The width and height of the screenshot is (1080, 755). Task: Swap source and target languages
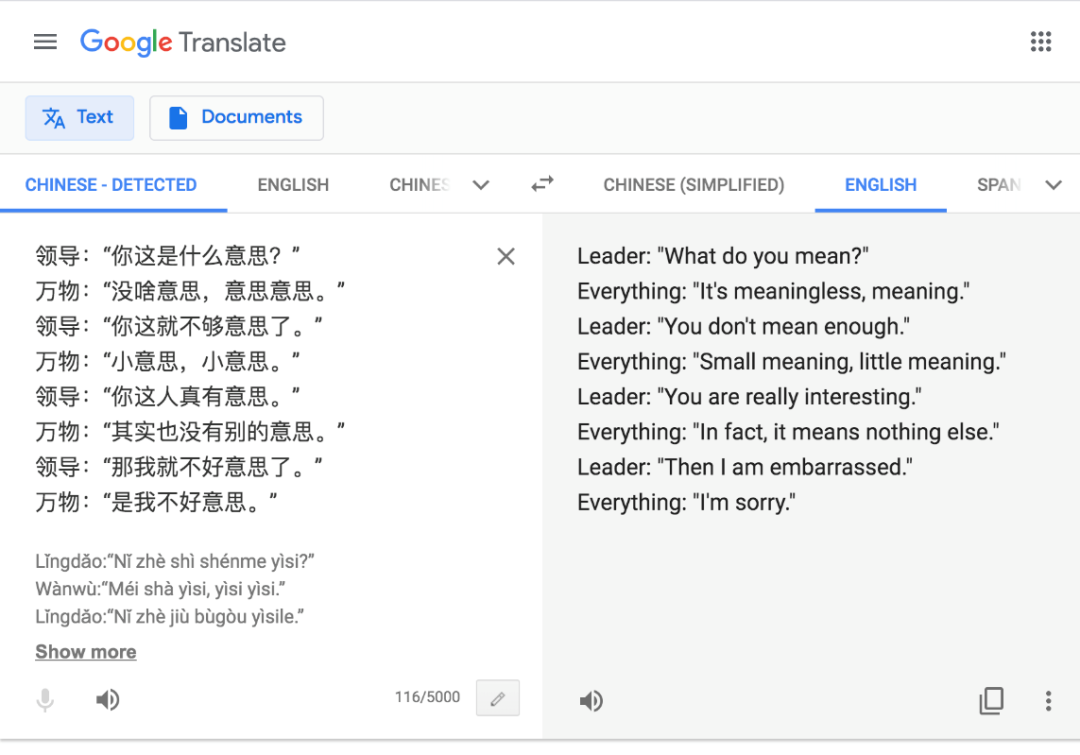pyautogui.click(x=542, y=184)
